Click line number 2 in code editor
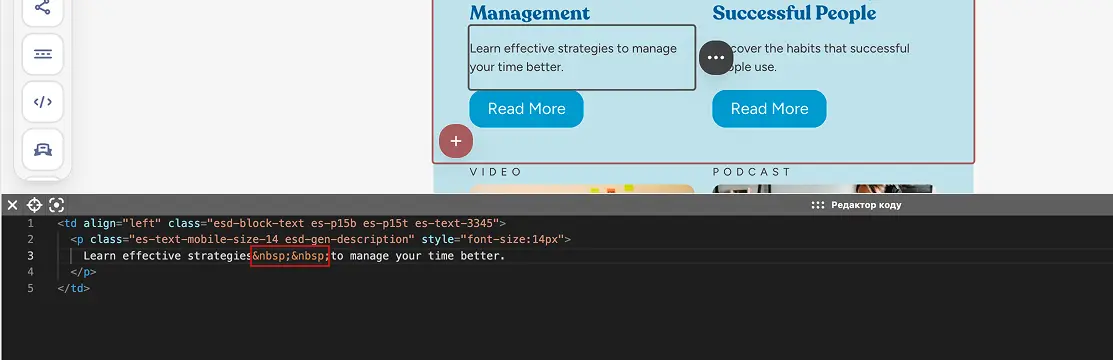Viewport: 1113px width, 360px height. click(x=30, y=239)
